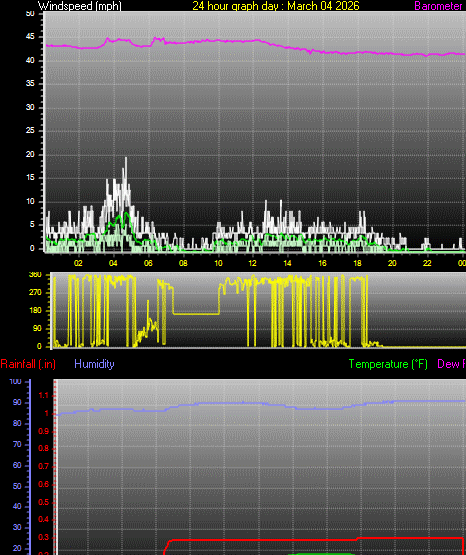Click the "02" hour label on time axis

(x=78, y=263)
